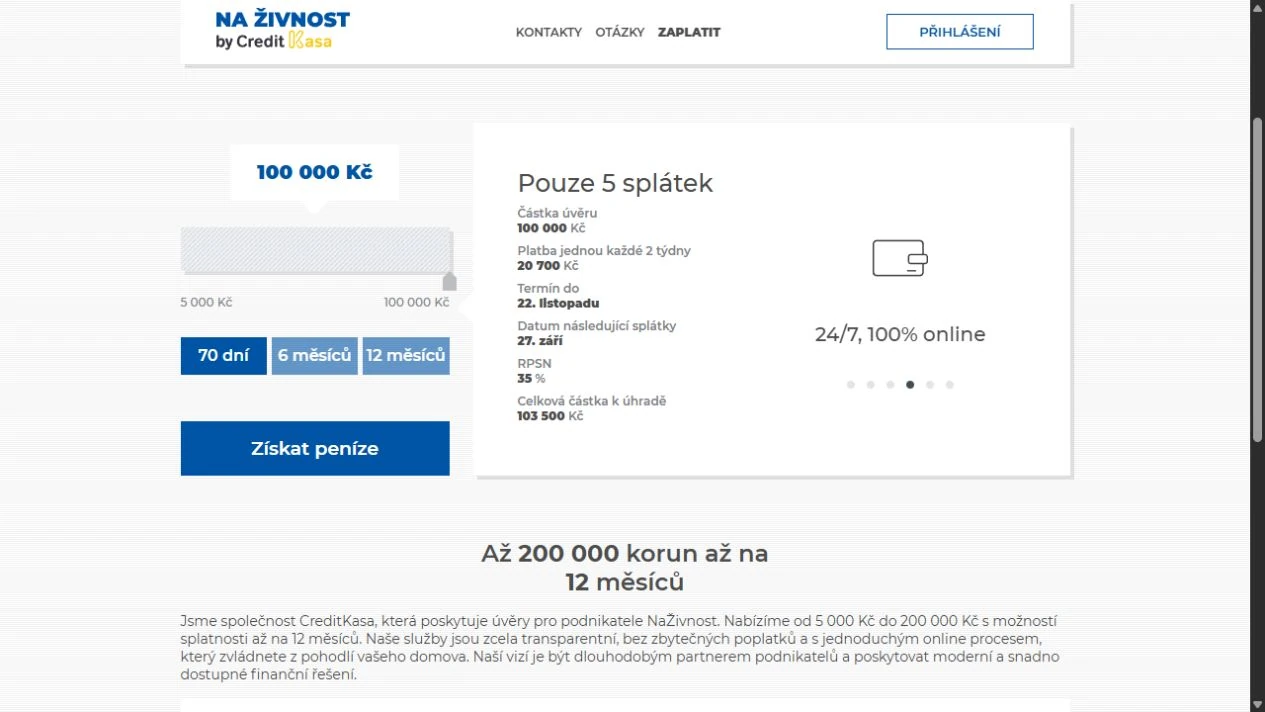Choose the 12 měsíců loan term
Screen dimensions: 1265x712
(406, 356)
